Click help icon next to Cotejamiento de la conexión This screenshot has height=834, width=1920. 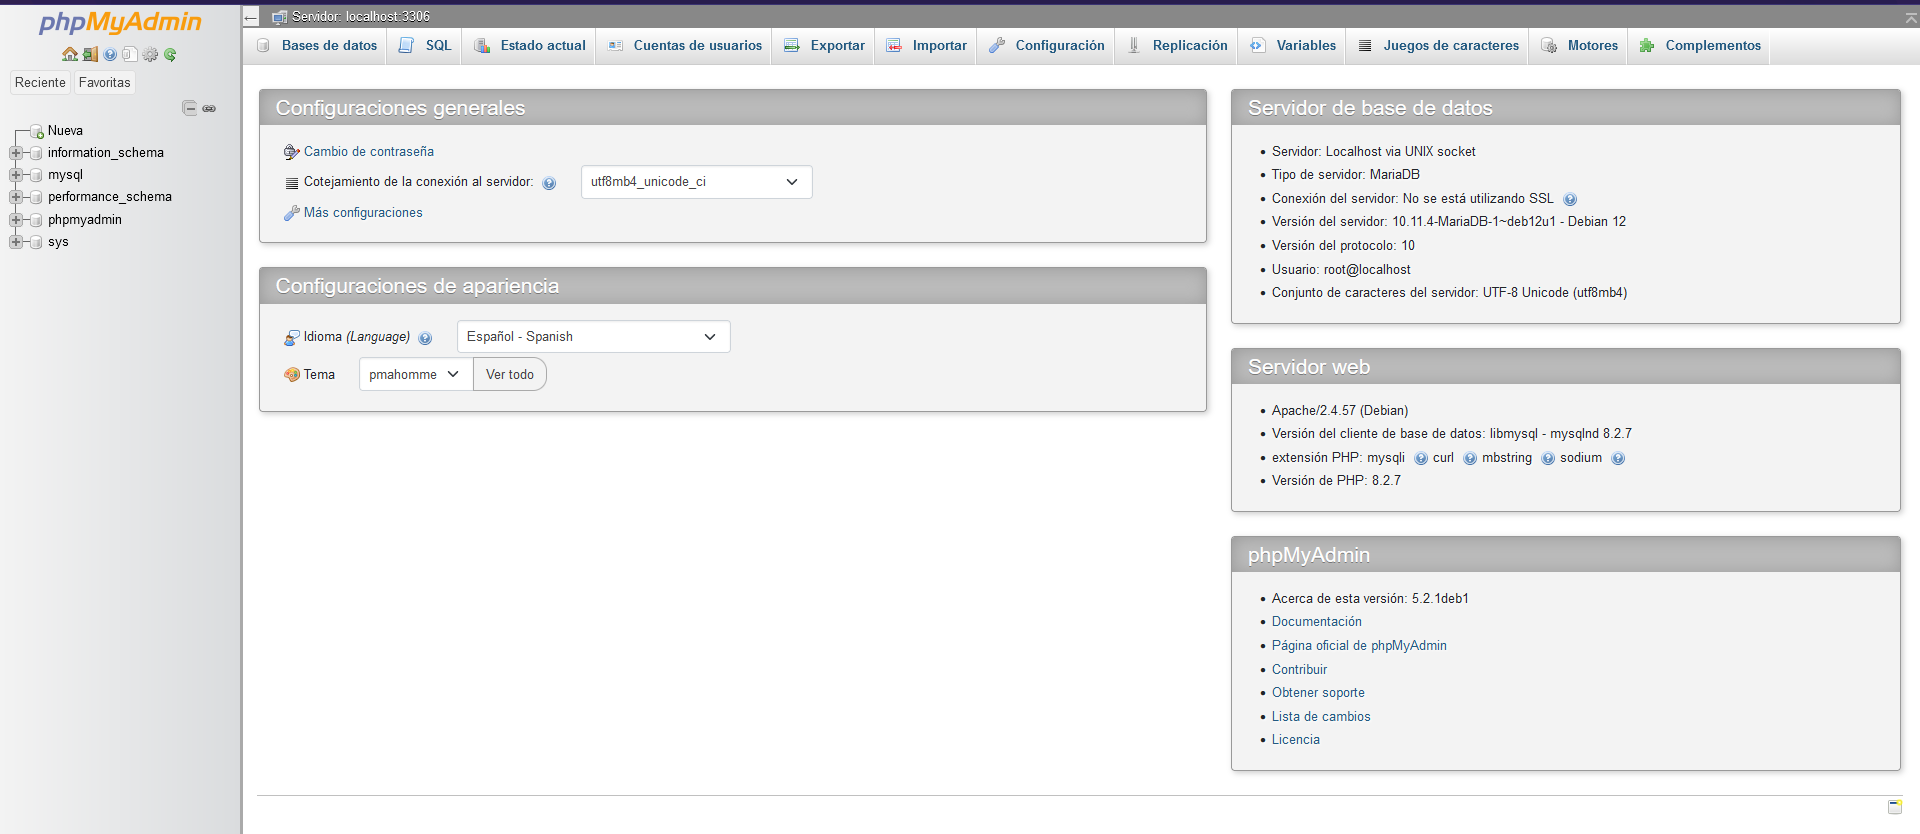point(549,183)
